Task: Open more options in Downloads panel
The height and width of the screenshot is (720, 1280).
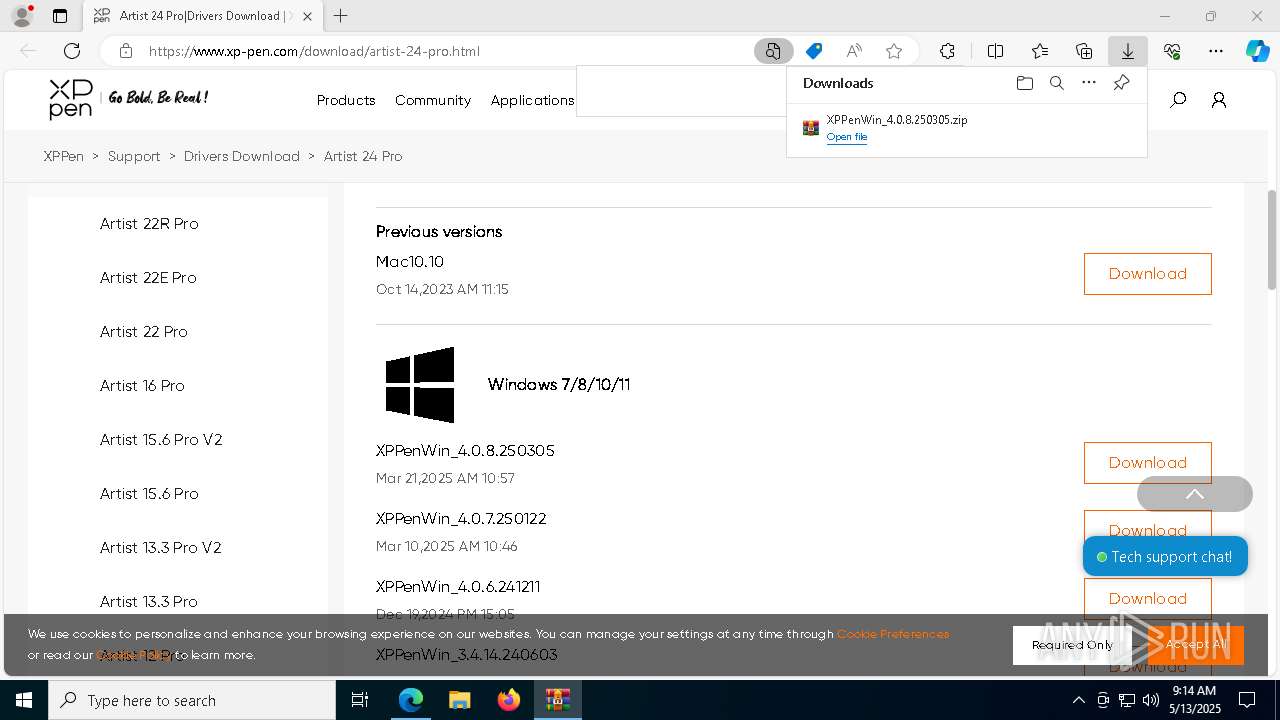Action: pos(1089,83)
